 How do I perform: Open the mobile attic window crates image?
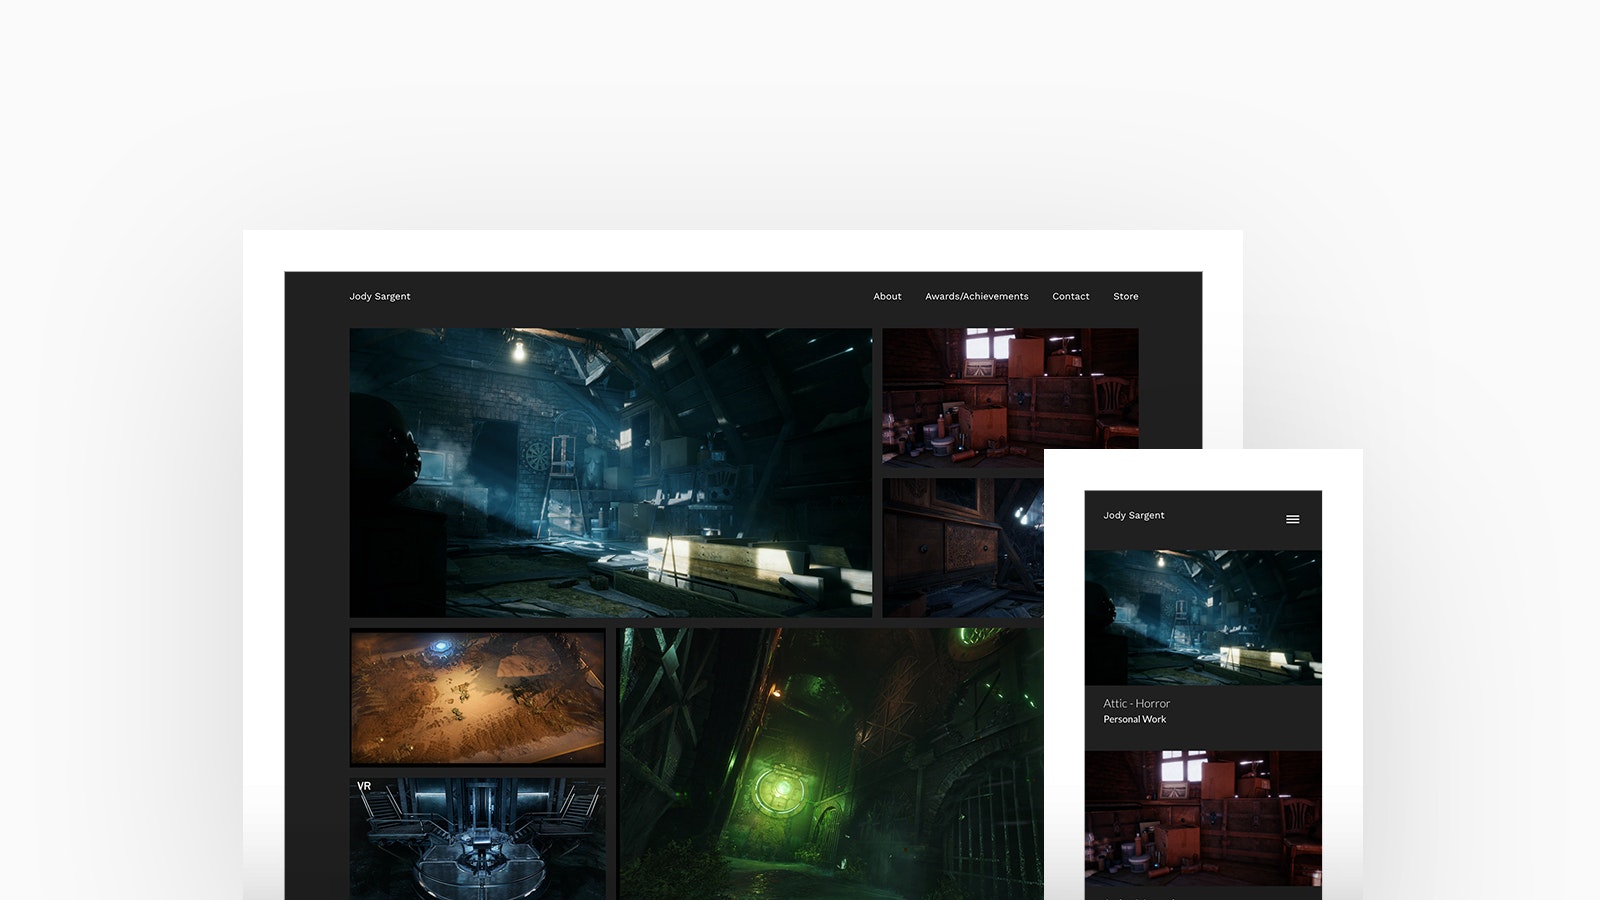[1203, 818]
